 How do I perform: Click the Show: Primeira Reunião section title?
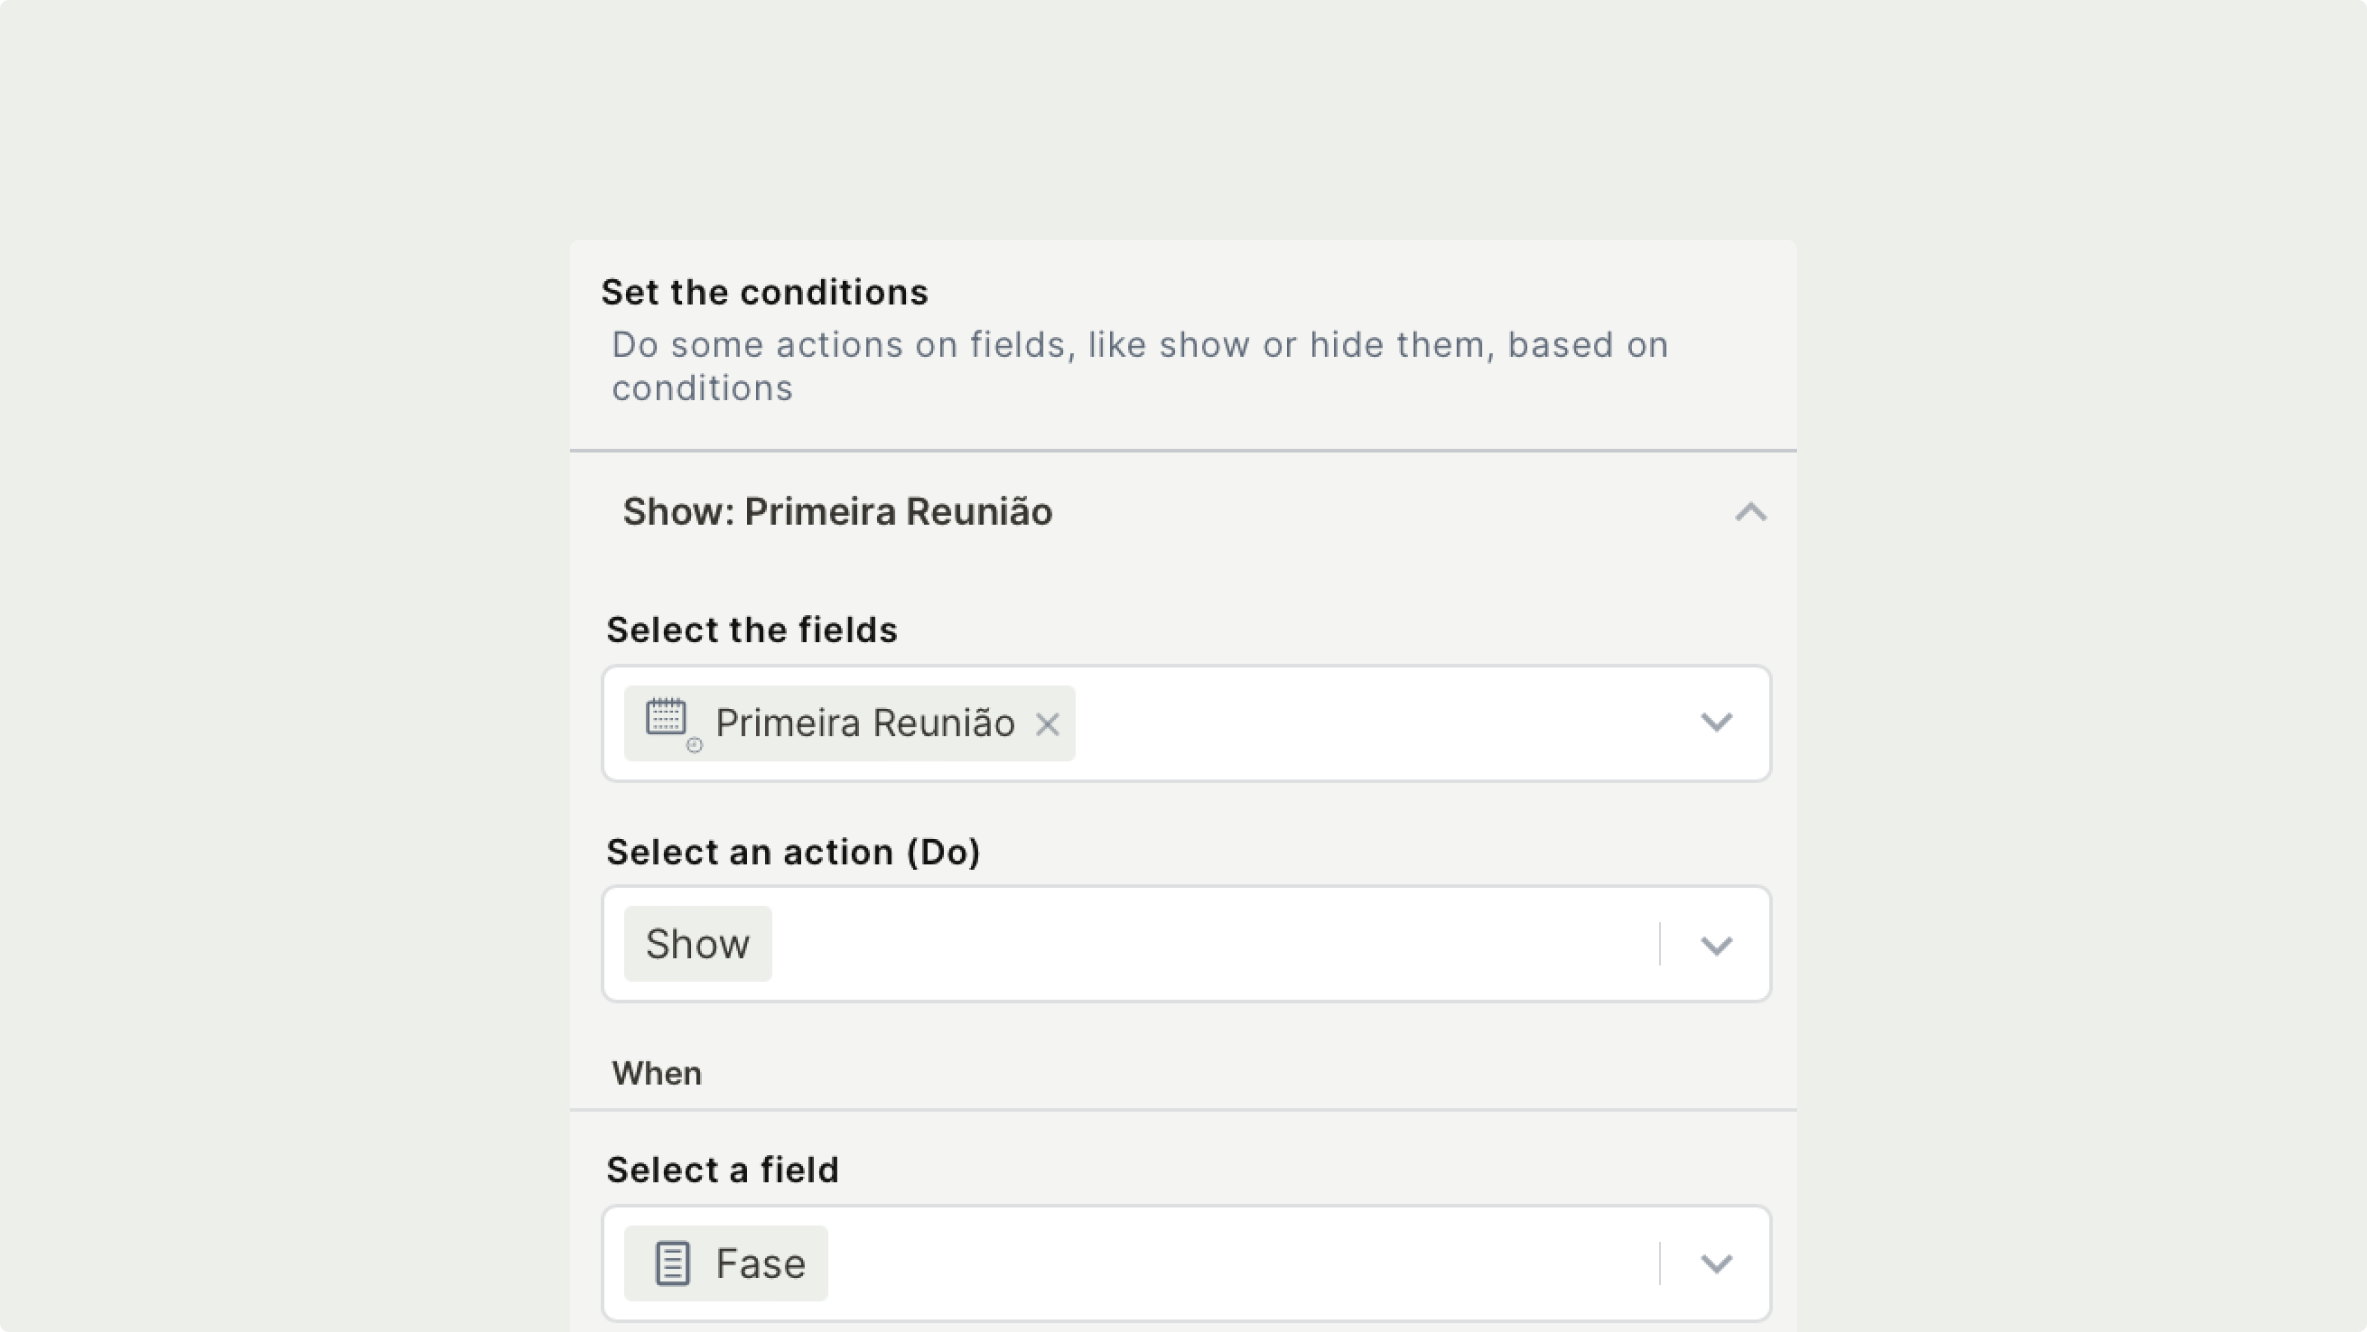tap(837, 512)
